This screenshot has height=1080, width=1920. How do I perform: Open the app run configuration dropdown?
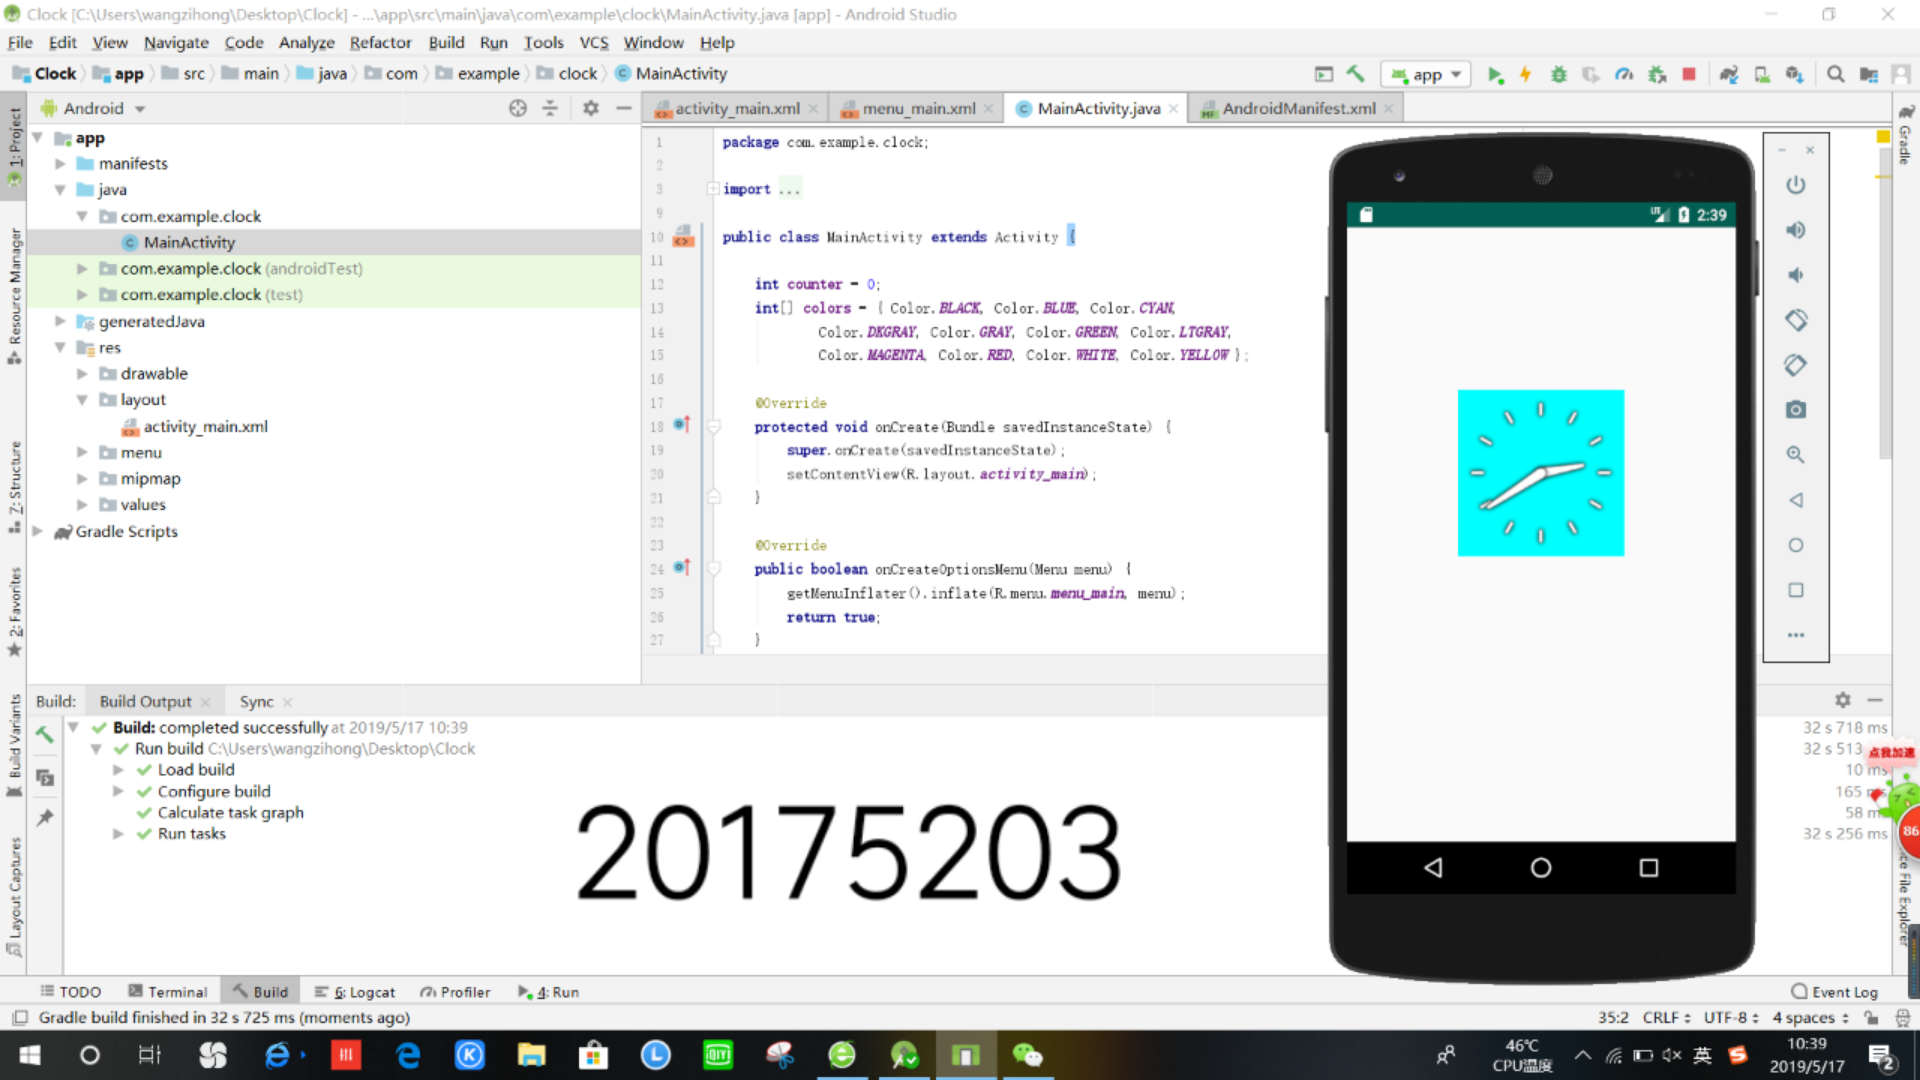tap(1427, 74)
